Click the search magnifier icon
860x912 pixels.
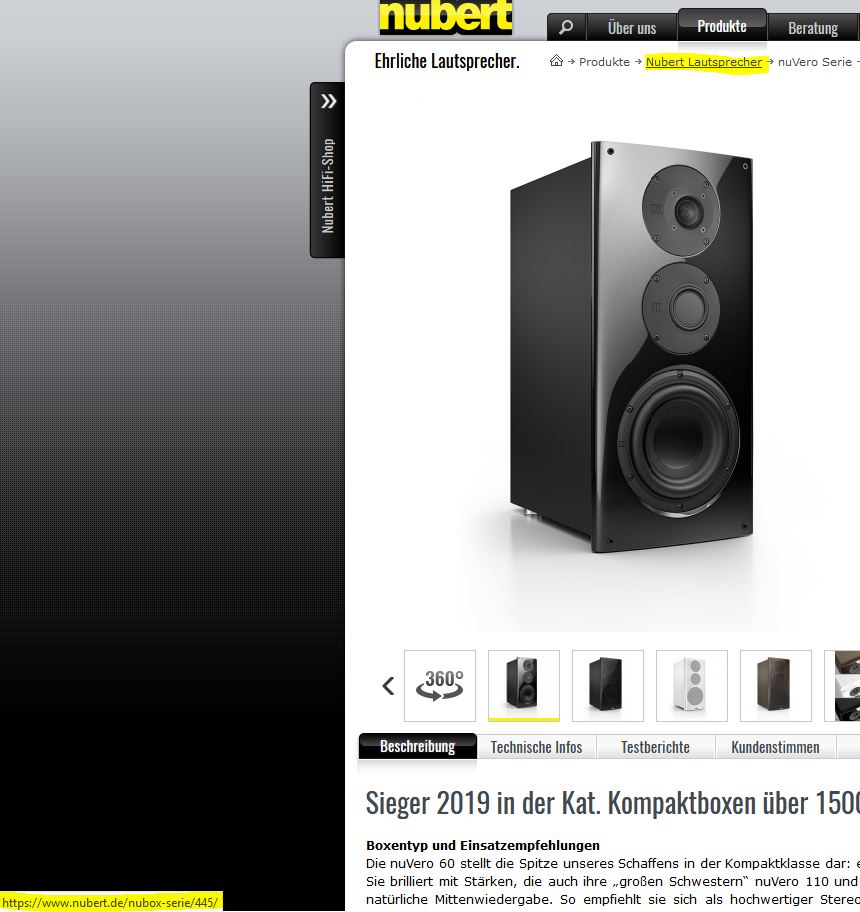(566, 27)
